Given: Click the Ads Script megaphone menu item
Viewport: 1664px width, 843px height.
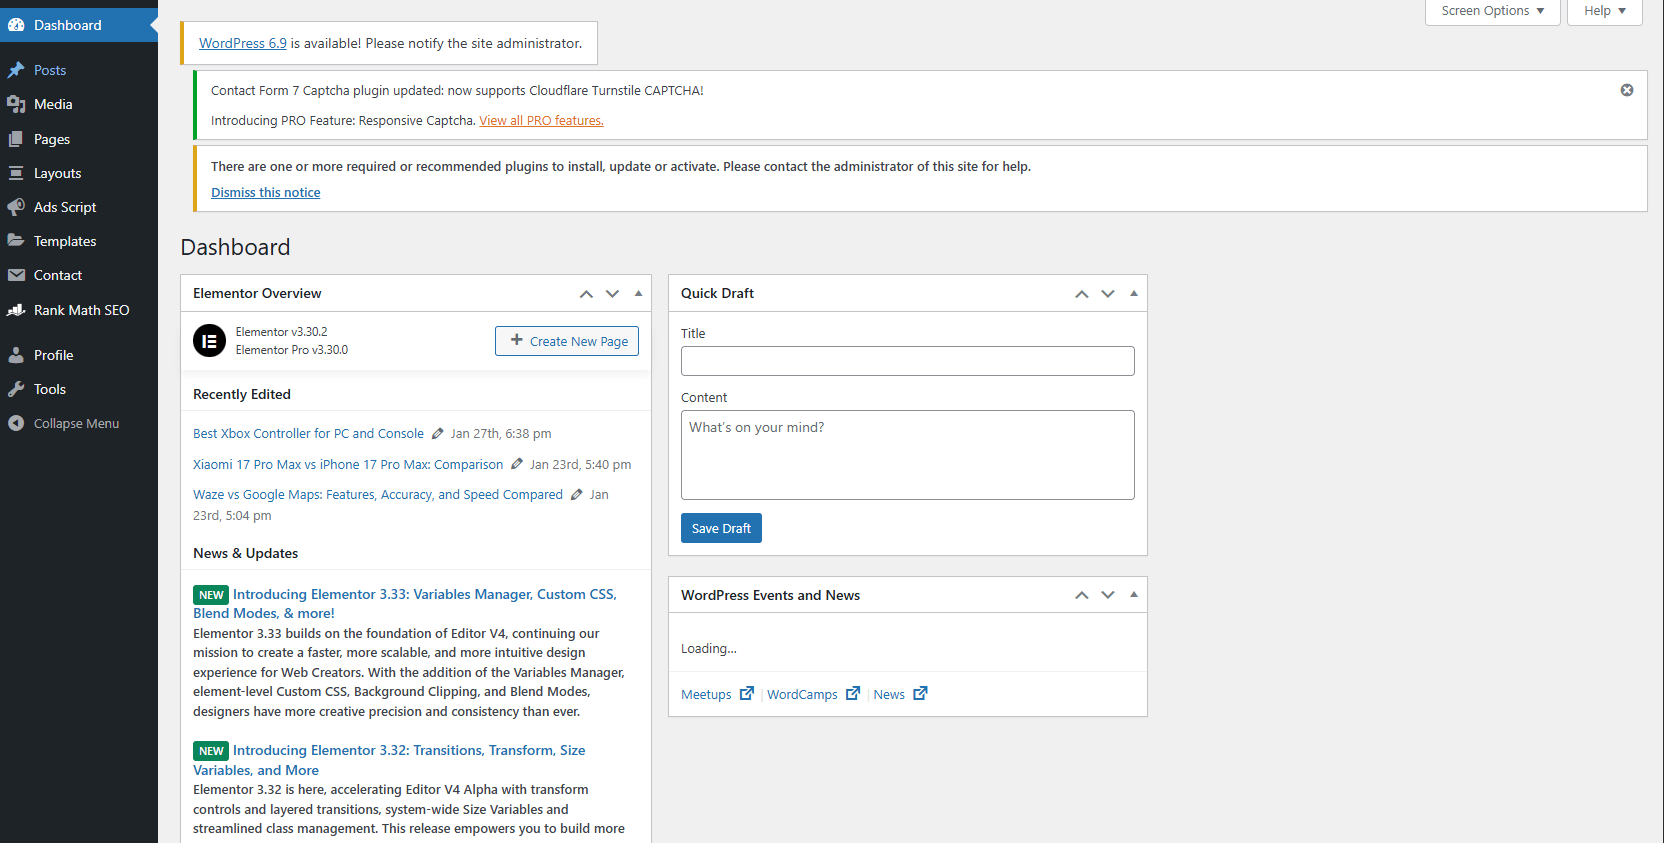Looking at the screenshot, I should pyautogui.click(x=64, y=207).
